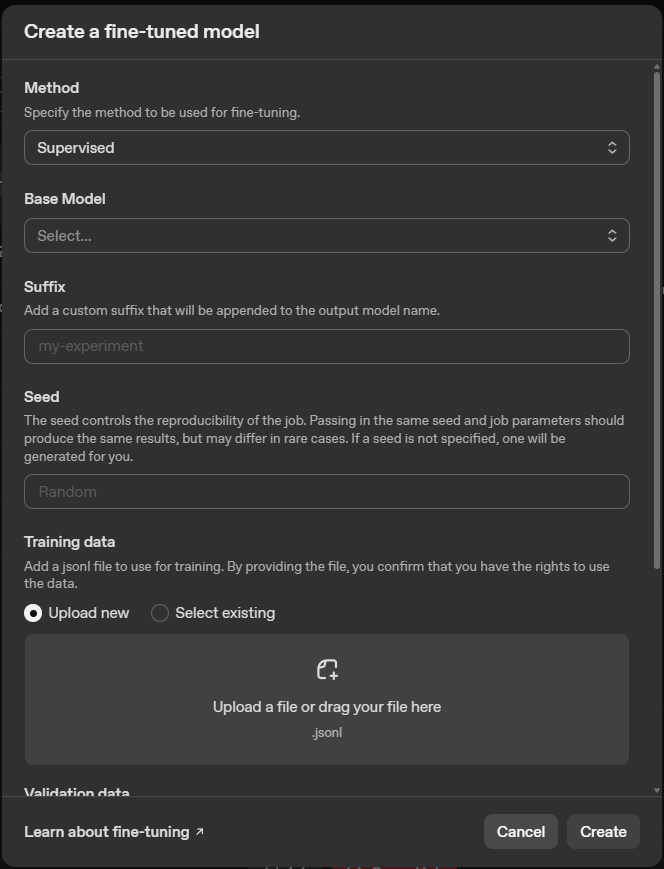Click the Suffix text field
This screenshot has height=869, width=664.
[327, 346]
